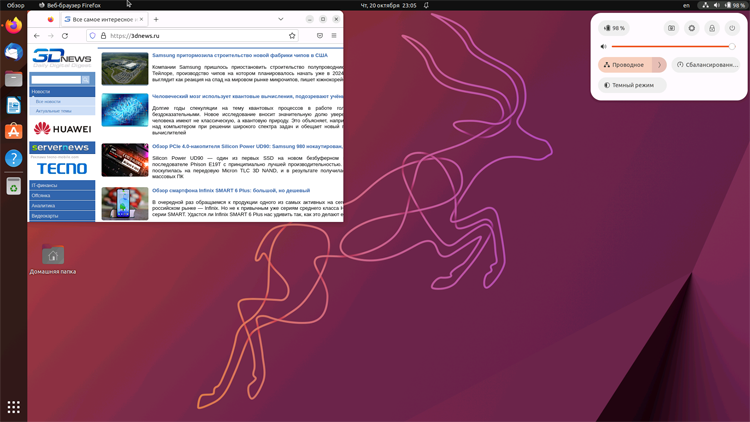Viewport: 750px width, 422px height.
Task: Select the Аналитика menu item
Action: click(x=44, y=205)
